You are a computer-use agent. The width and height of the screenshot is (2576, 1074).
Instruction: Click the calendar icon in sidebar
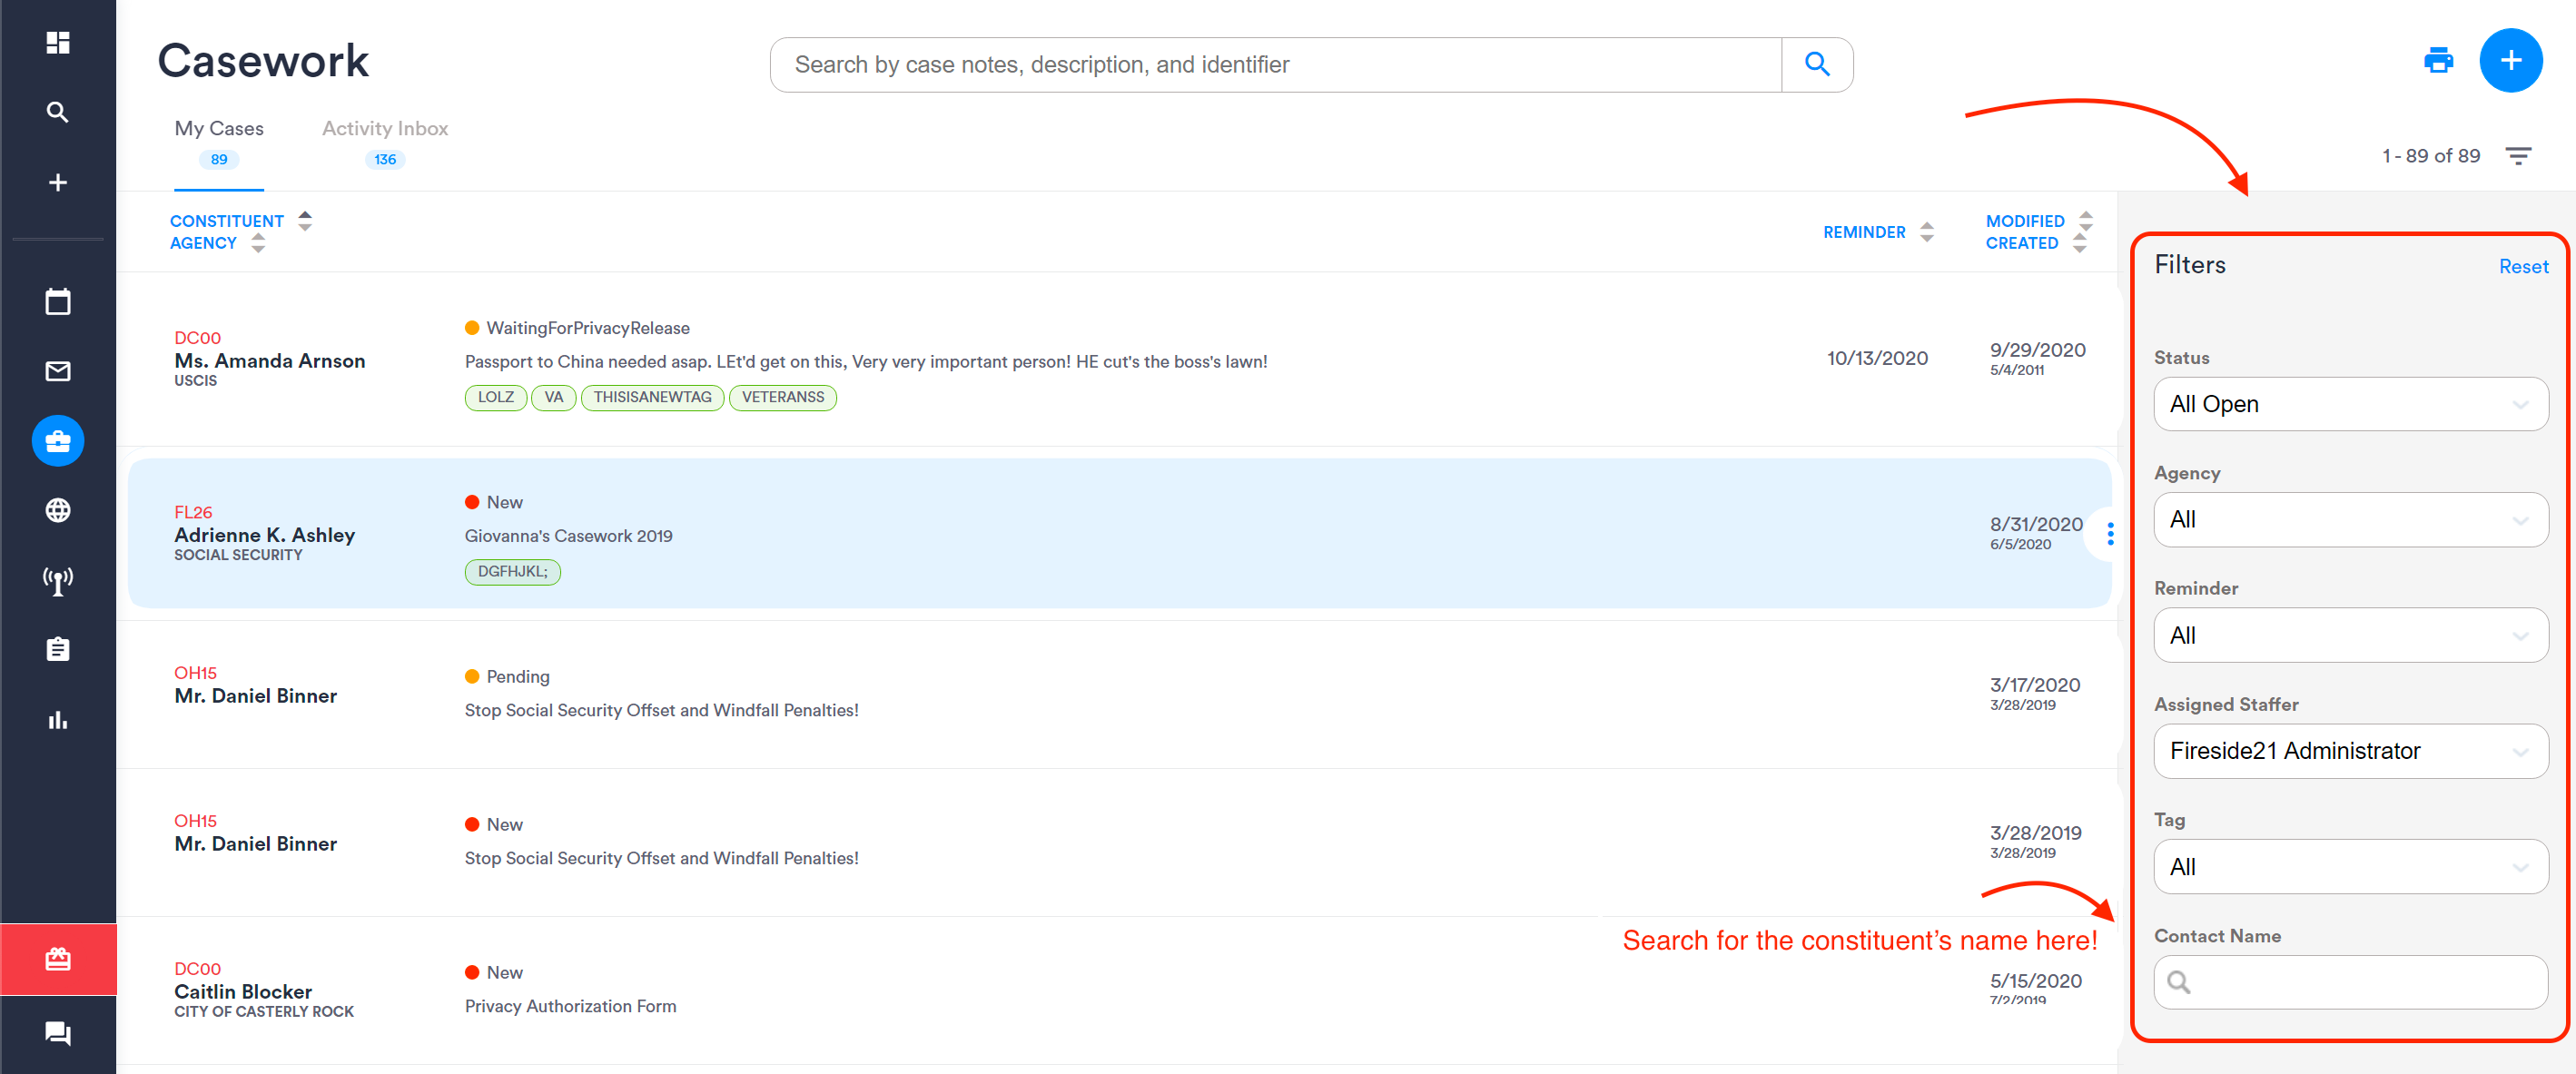(x=58, y=301)
